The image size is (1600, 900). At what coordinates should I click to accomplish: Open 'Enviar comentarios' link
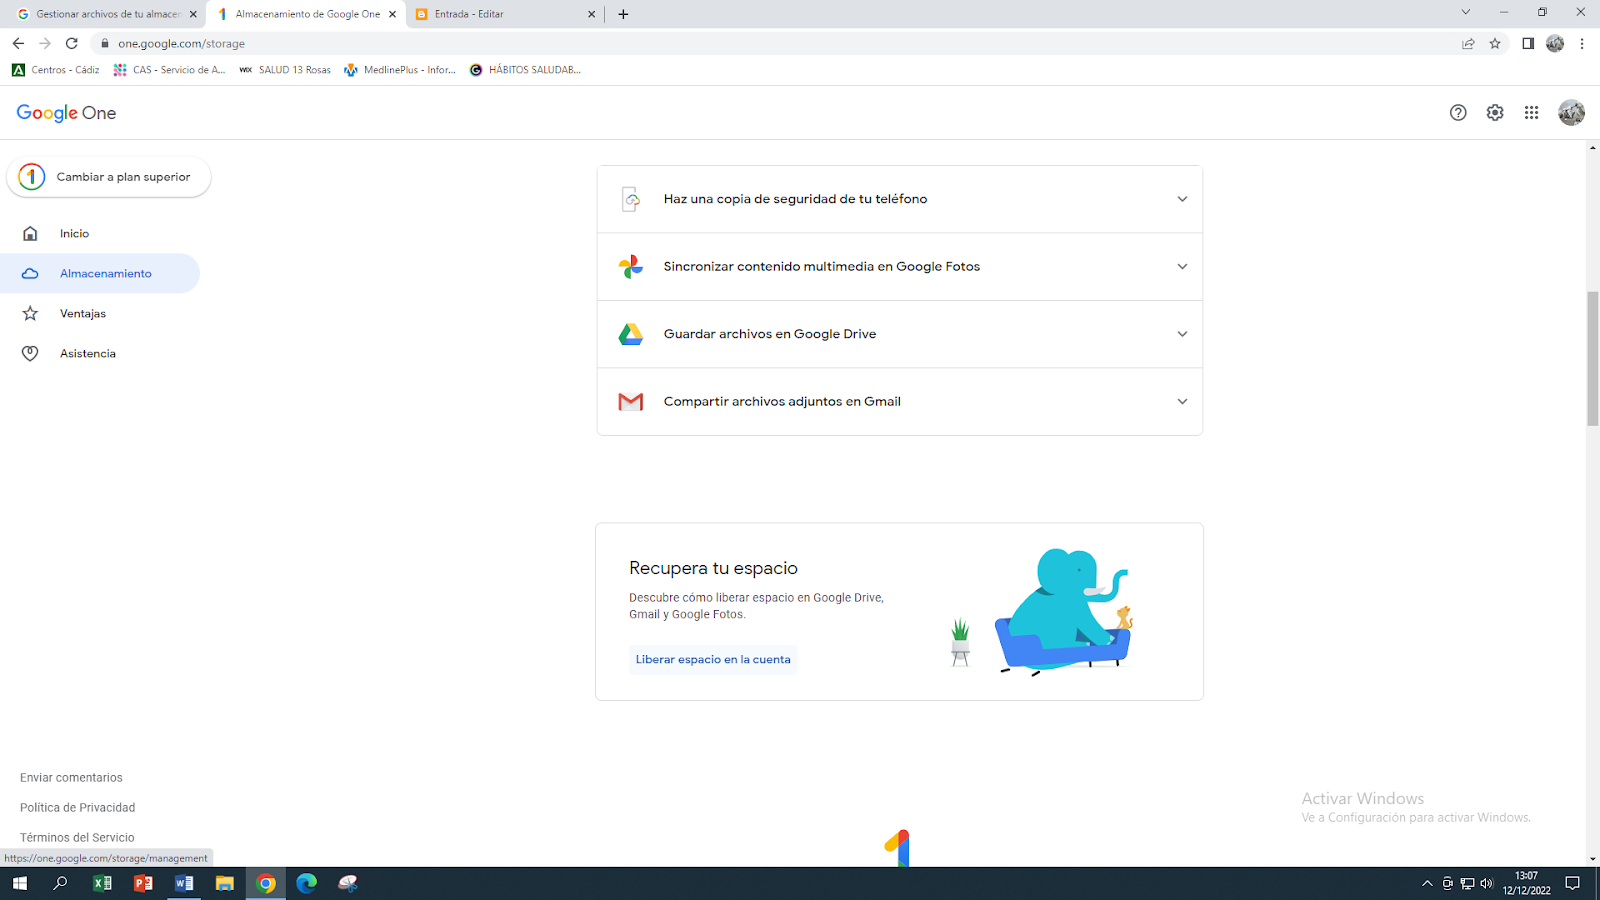[x=71, y=778]
